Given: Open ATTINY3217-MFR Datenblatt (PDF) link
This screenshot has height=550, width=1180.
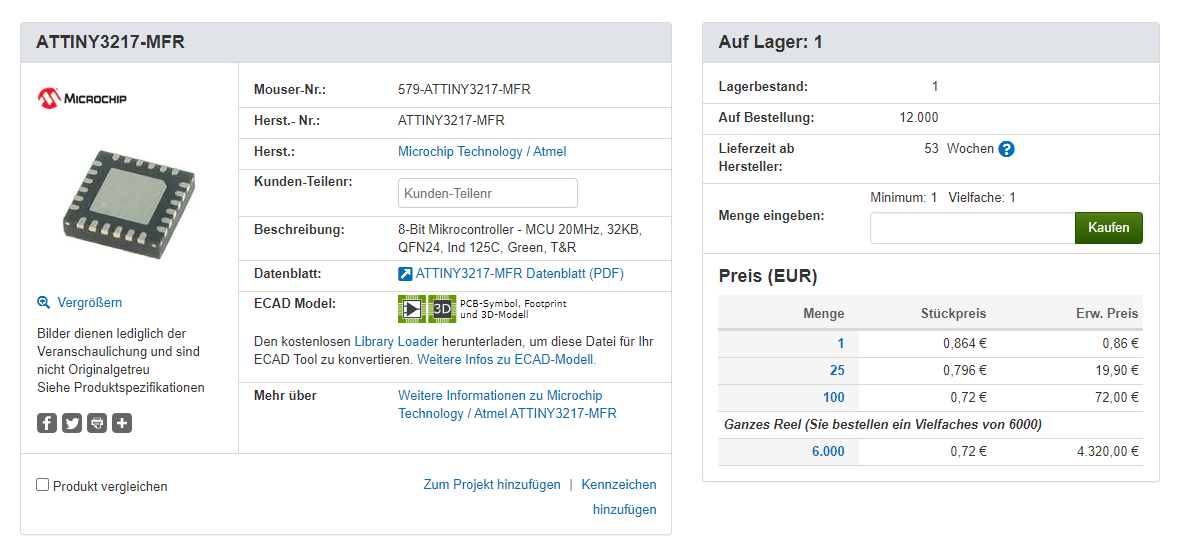Looking at the screenshot, I should 519,274.
